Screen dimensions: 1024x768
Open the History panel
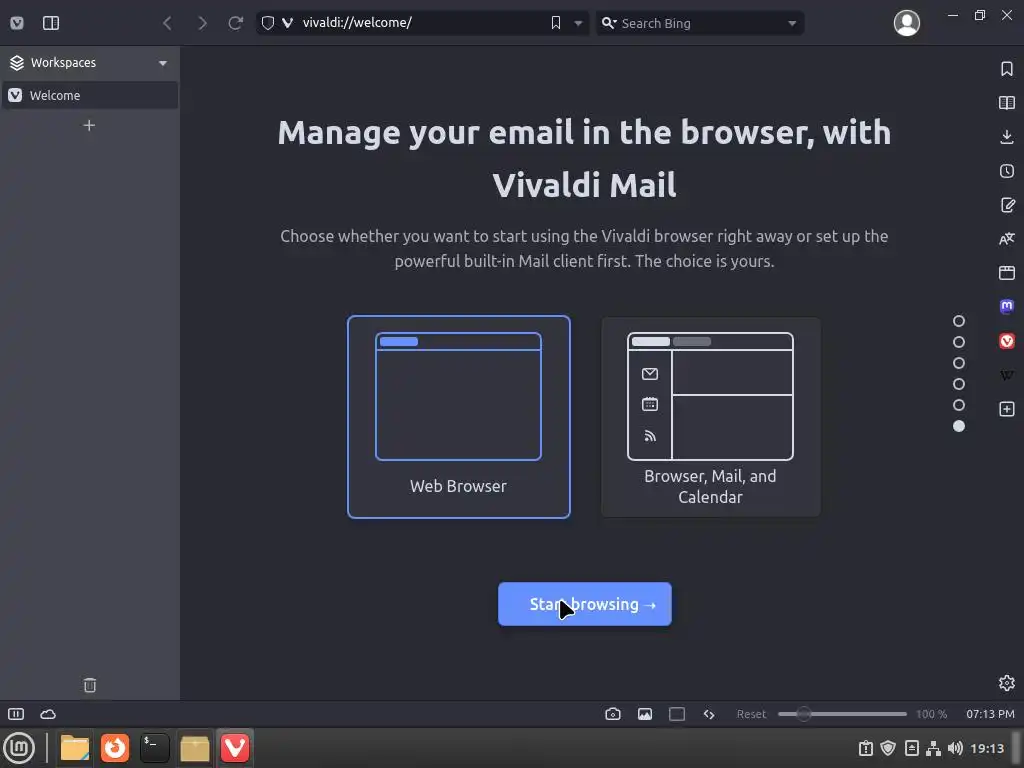[1006, 170]
